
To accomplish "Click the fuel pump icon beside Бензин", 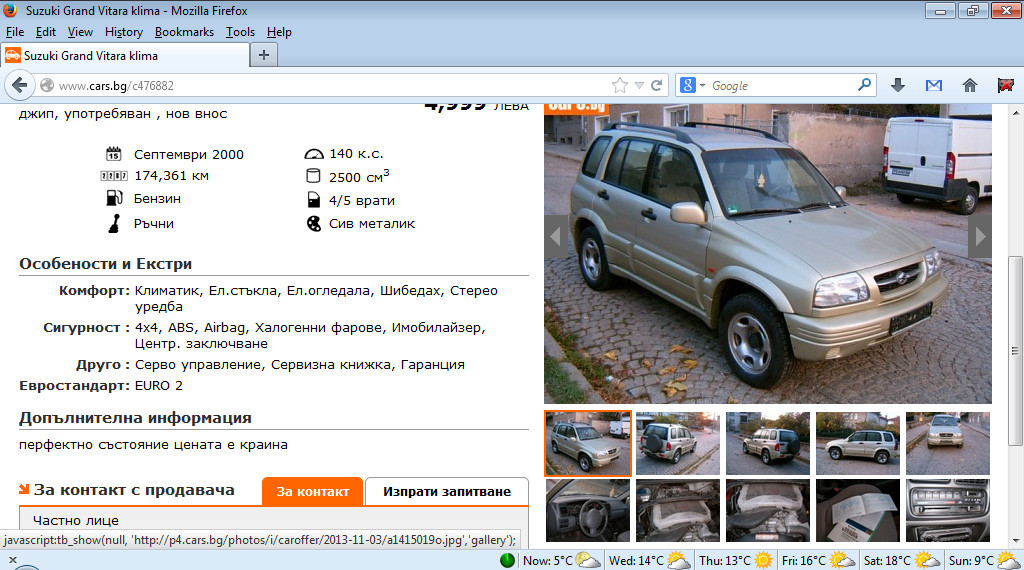I will coord(114,198).
